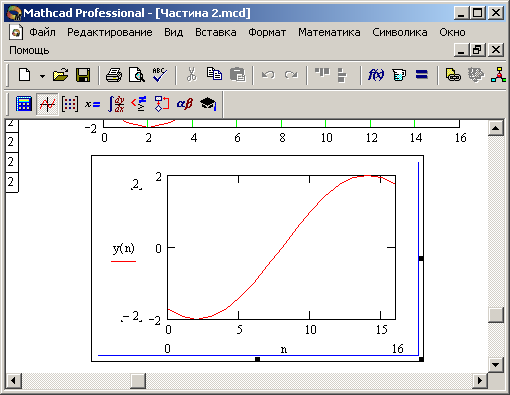Paste from clipboard

click(238, 75)
